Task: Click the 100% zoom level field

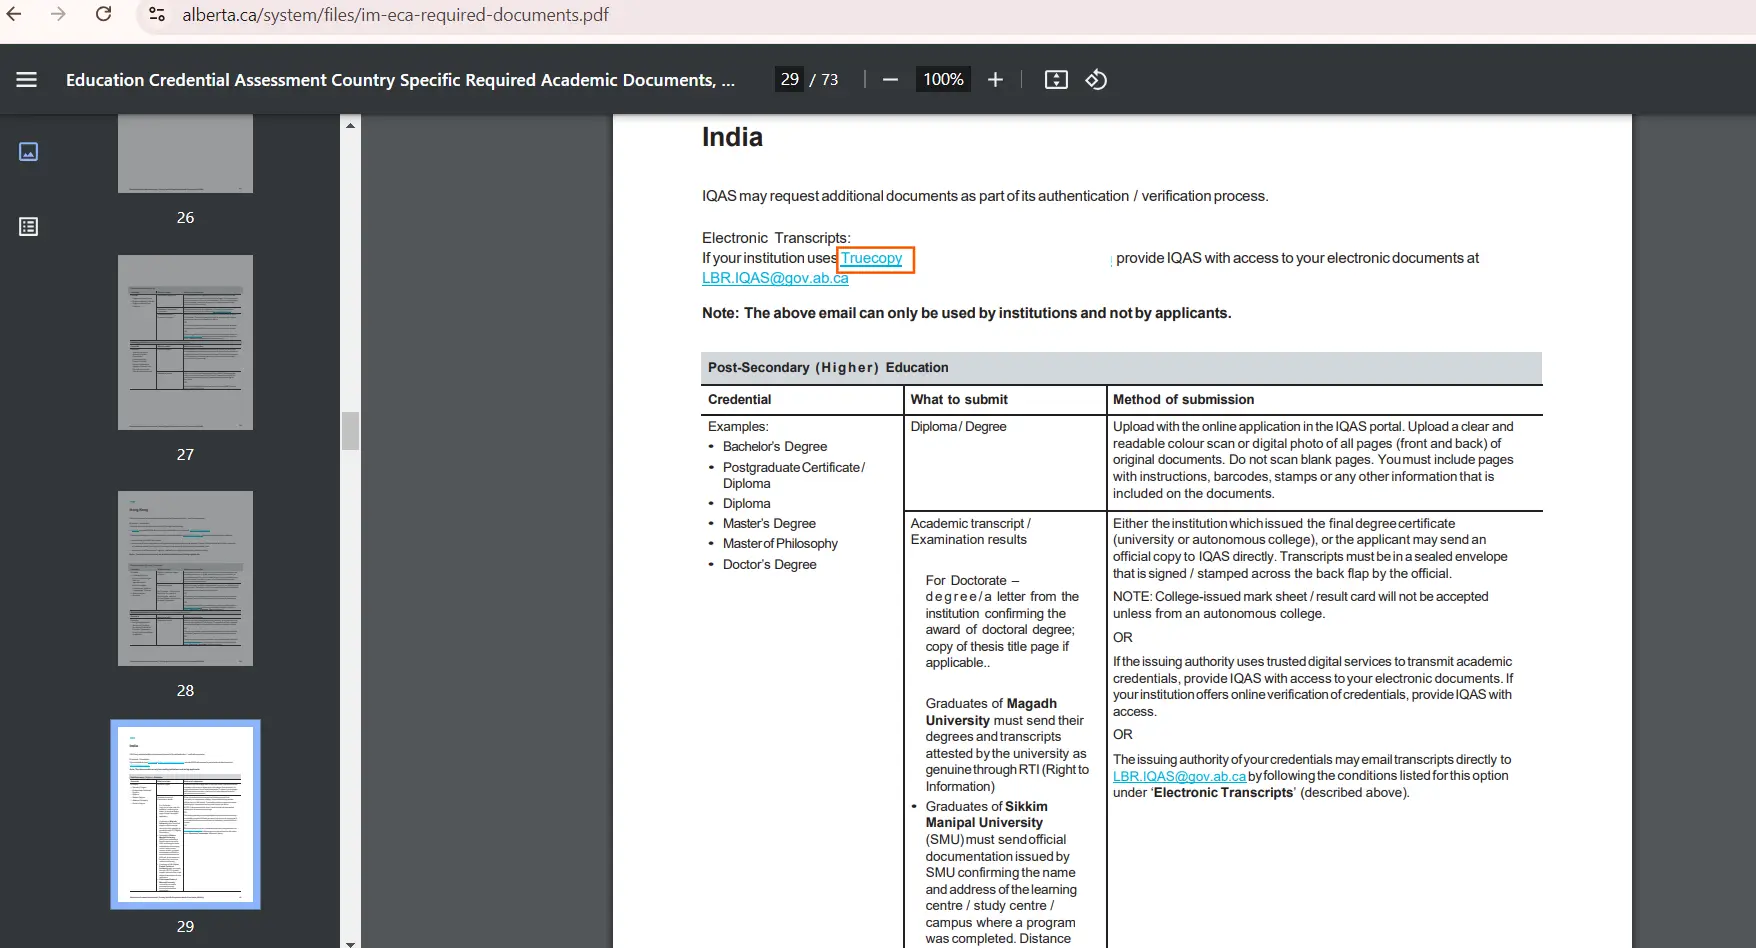Action: (943, 79)
